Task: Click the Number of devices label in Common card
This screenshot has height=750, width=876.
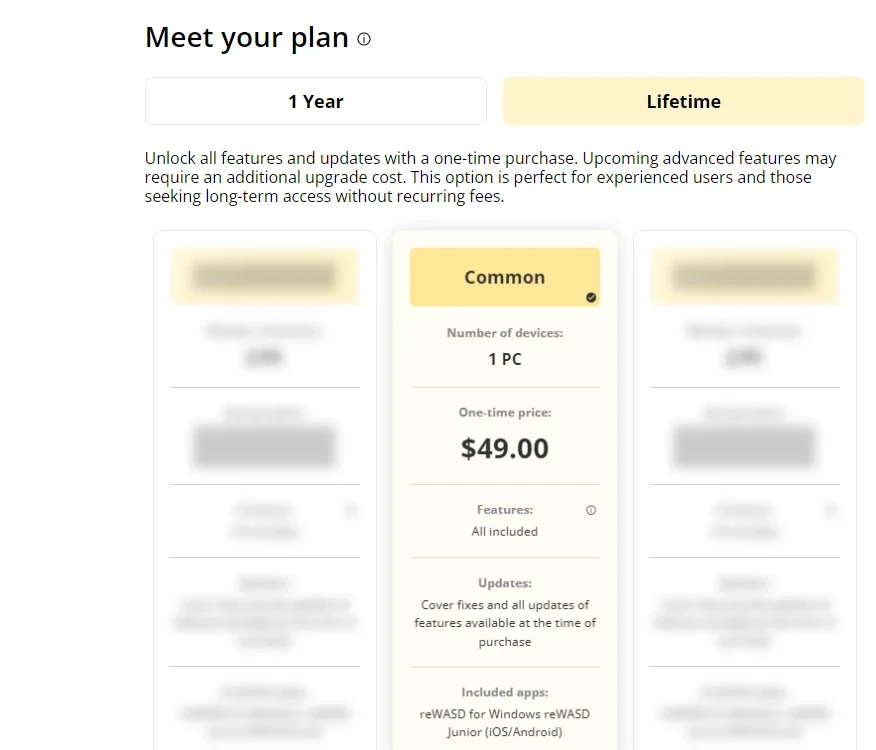Action: click(504, 333)
